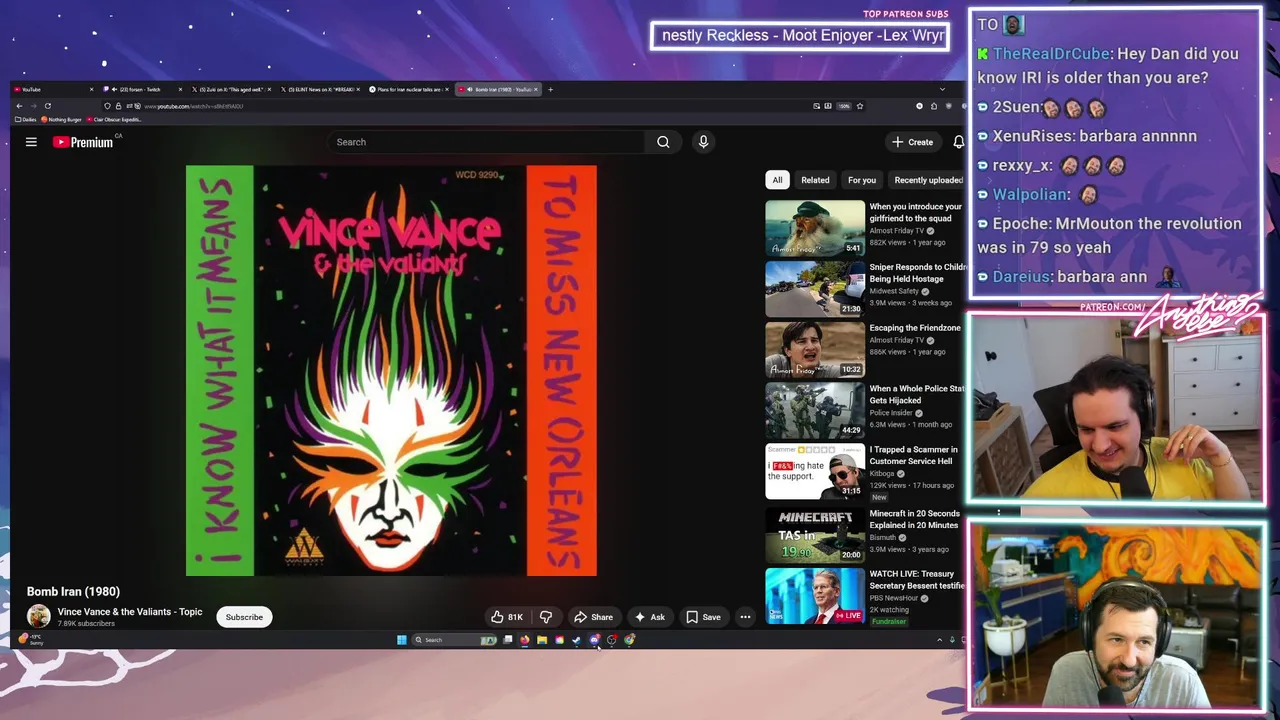Open 'girlfriend to the squad' thumbnail
Image resolution: width=1280 pixels, height=720 pixels.
[815, 229]
